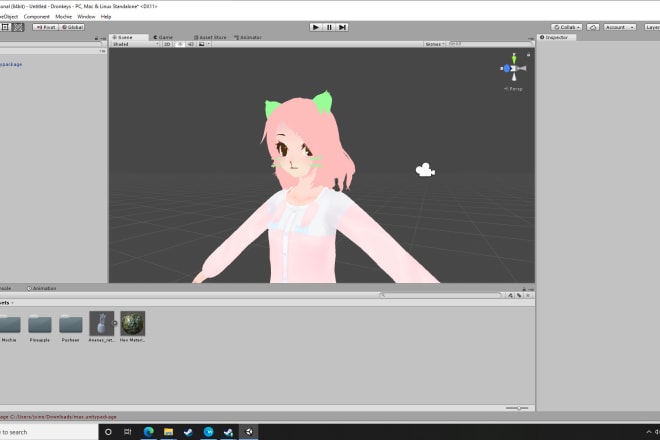Open the Component menu

coord(37,17)
